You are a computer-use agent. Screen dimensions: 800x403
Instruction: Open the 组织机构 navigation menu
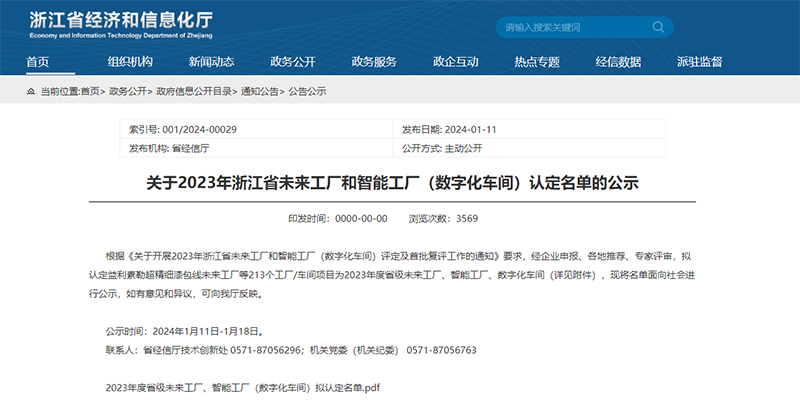tap(130, 62)
